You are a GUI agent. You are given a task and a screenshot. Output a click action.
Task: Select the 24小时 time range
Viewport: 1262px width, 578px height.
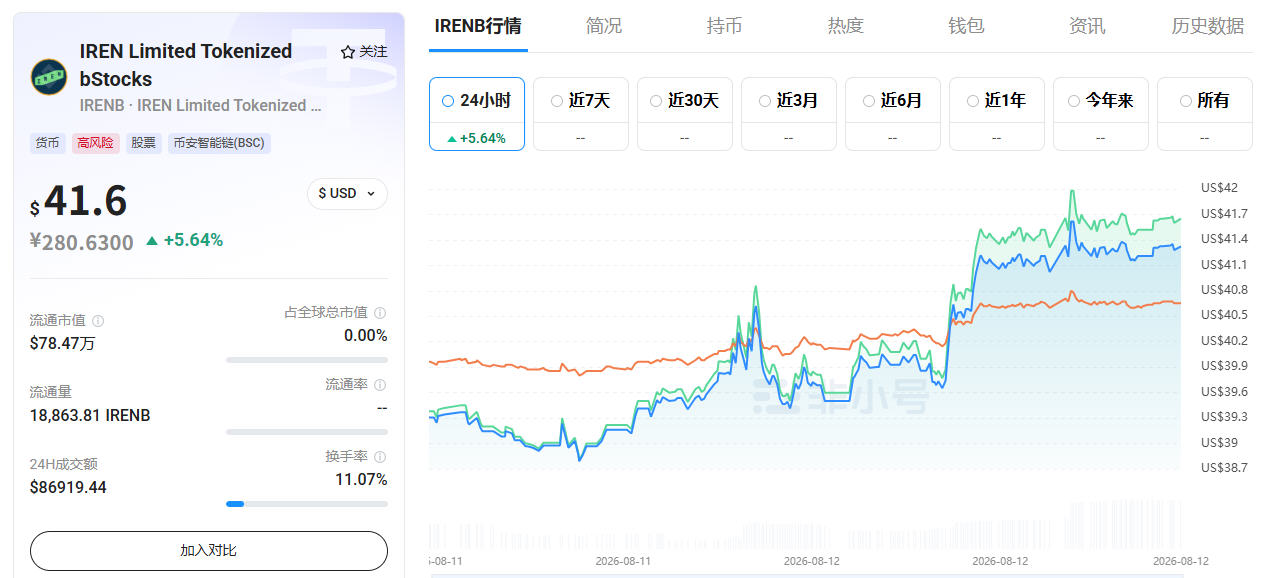(476, 114)
